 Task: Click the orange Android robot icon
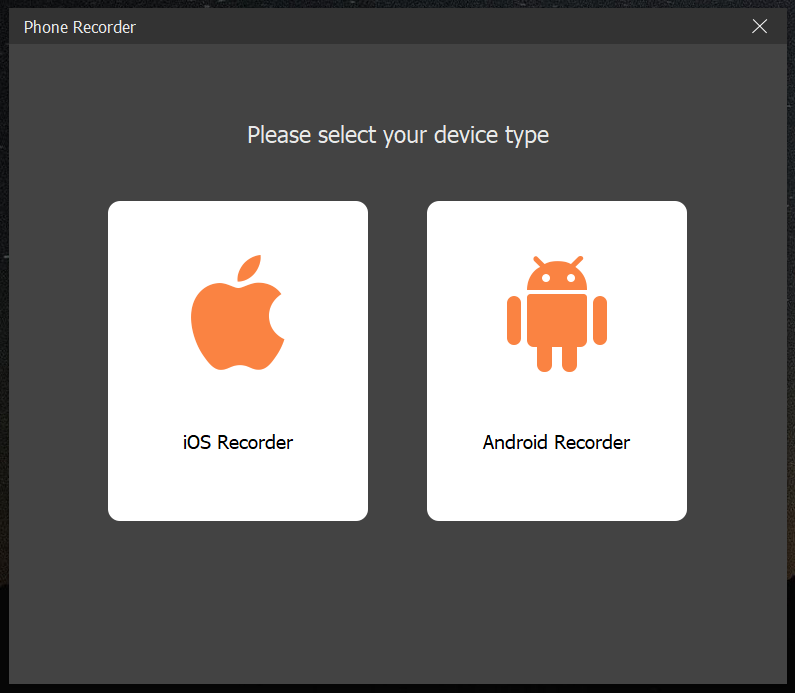point(557,314)
